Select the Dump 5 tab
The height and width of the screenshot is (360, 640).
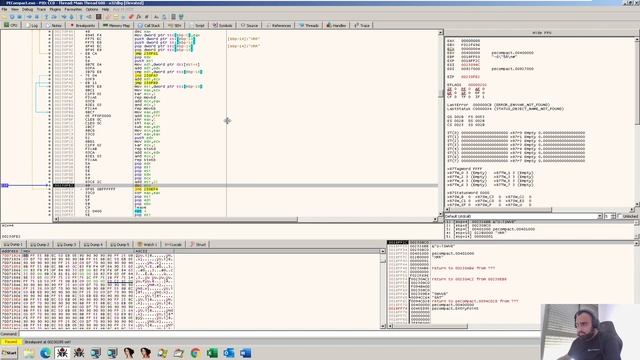point(120,244)
